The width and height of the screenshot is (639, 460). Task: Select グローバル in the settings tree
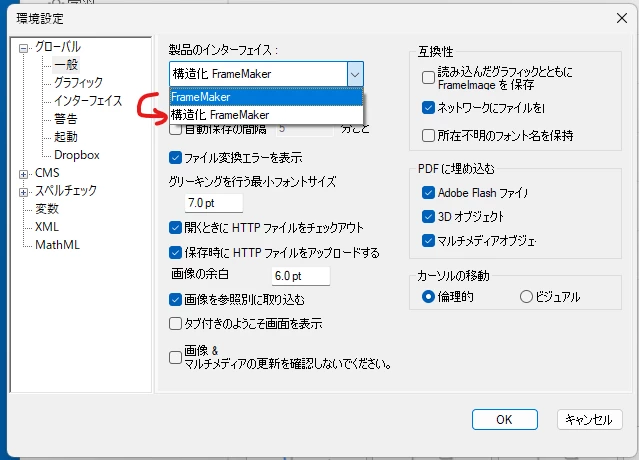(x=58, y=46)
